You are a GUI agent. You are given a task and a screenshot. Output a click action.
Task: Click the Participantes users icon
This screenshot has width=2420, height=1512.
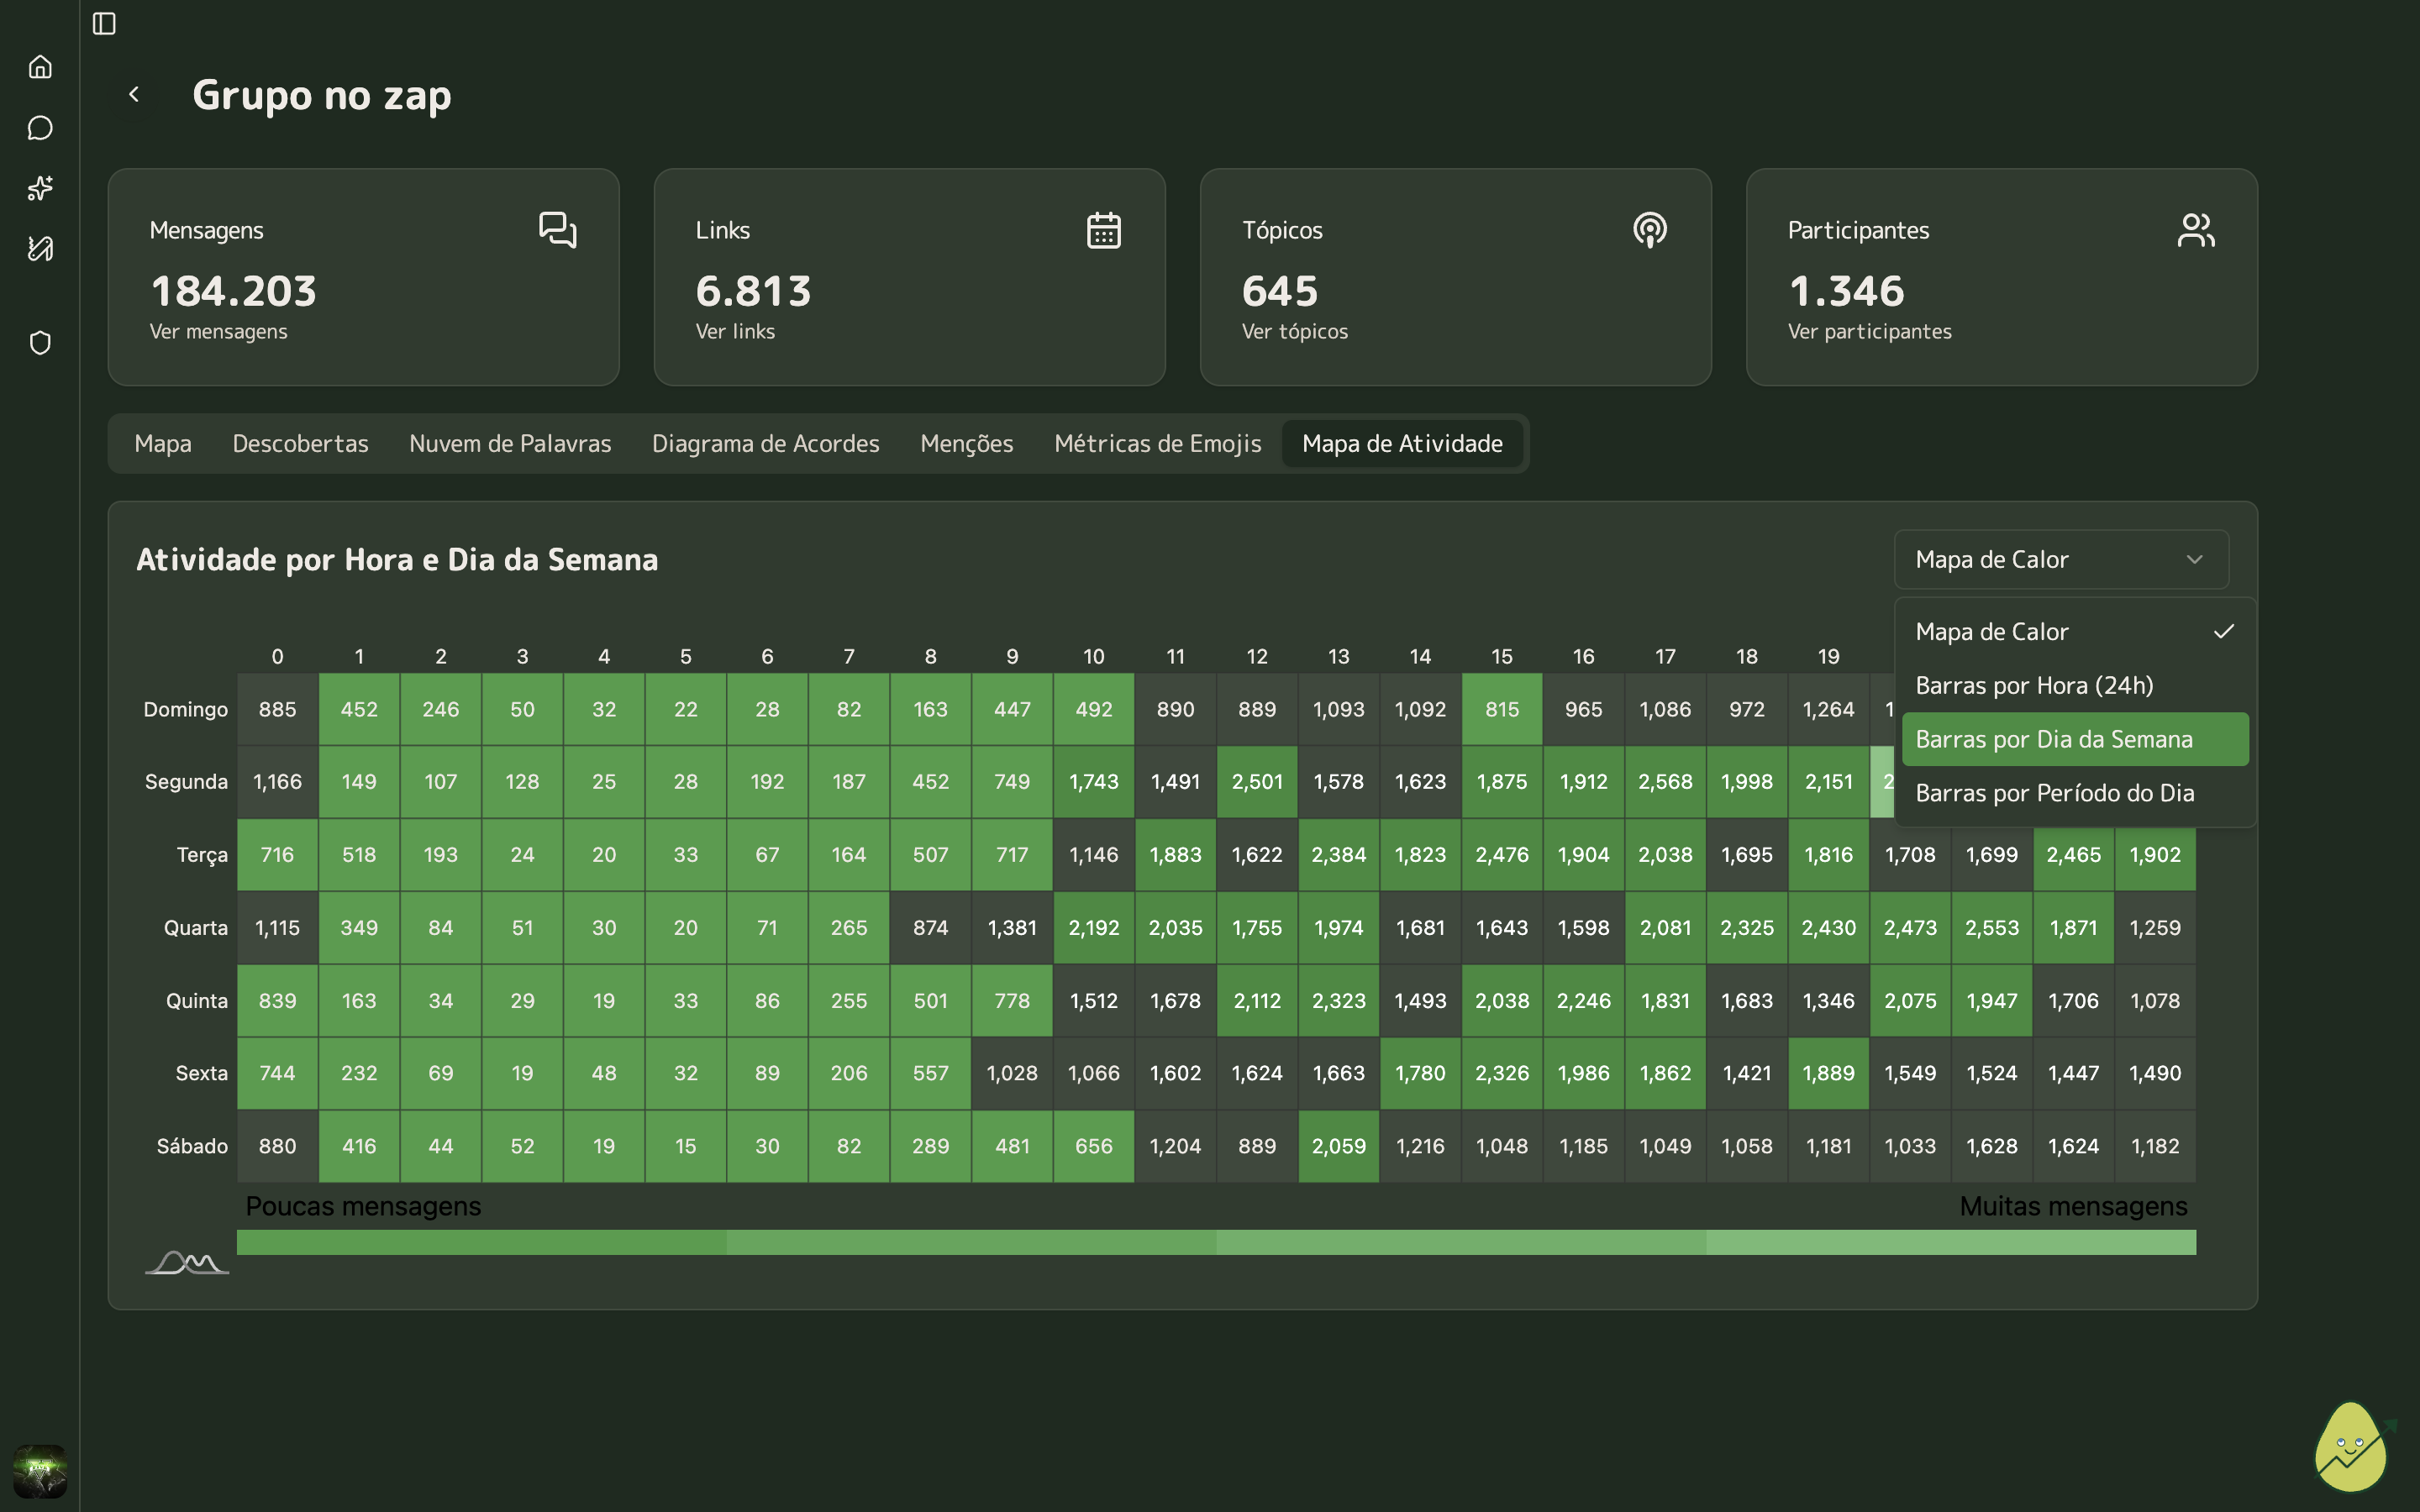coord(2195,230)
